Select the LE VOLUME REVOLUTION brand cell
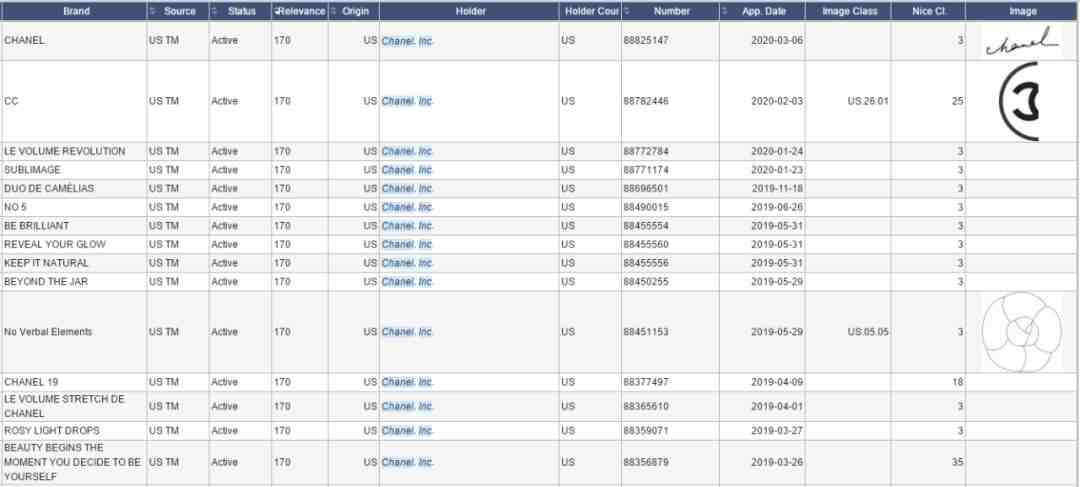1080x487 pixels. 74,152
